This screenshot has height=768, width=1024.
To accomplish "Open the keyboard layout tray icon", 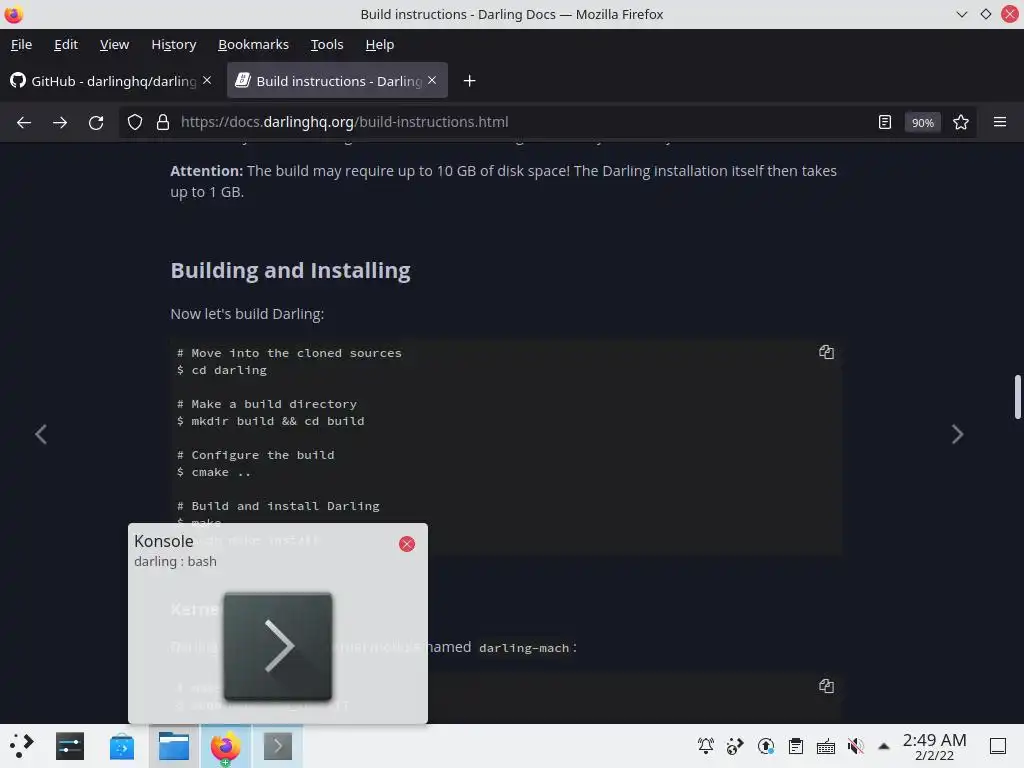I will (825, 746).
